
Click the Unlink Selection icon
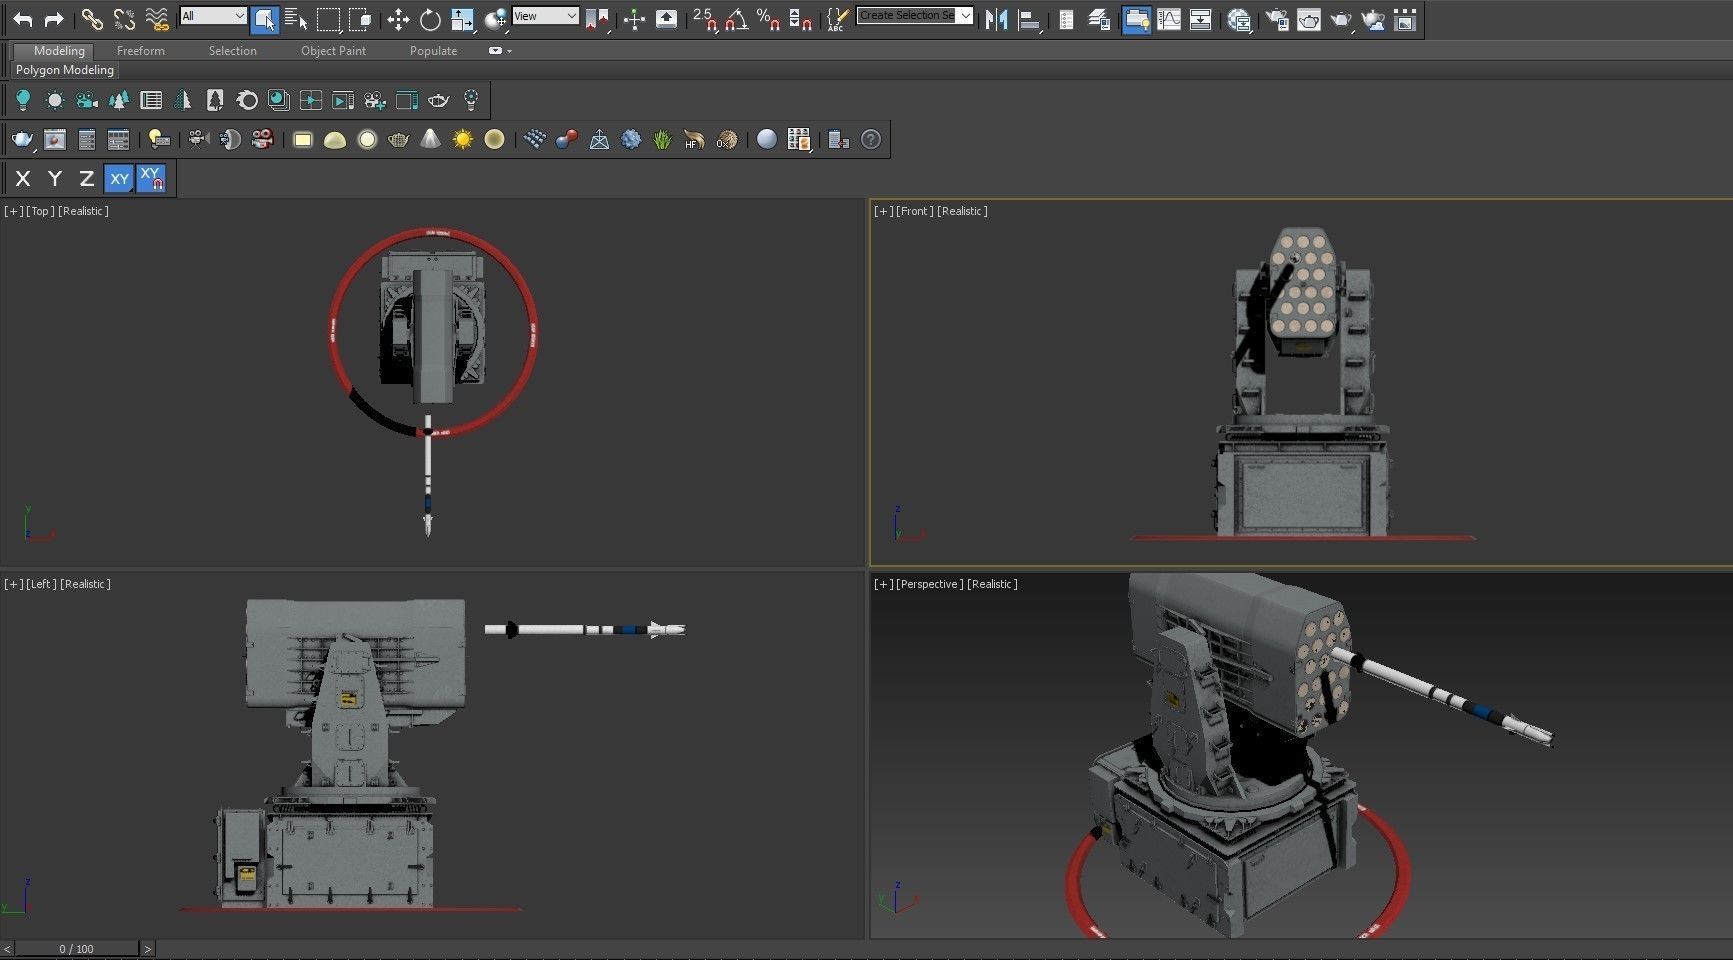pyautogui.click(x=124, y=19)
